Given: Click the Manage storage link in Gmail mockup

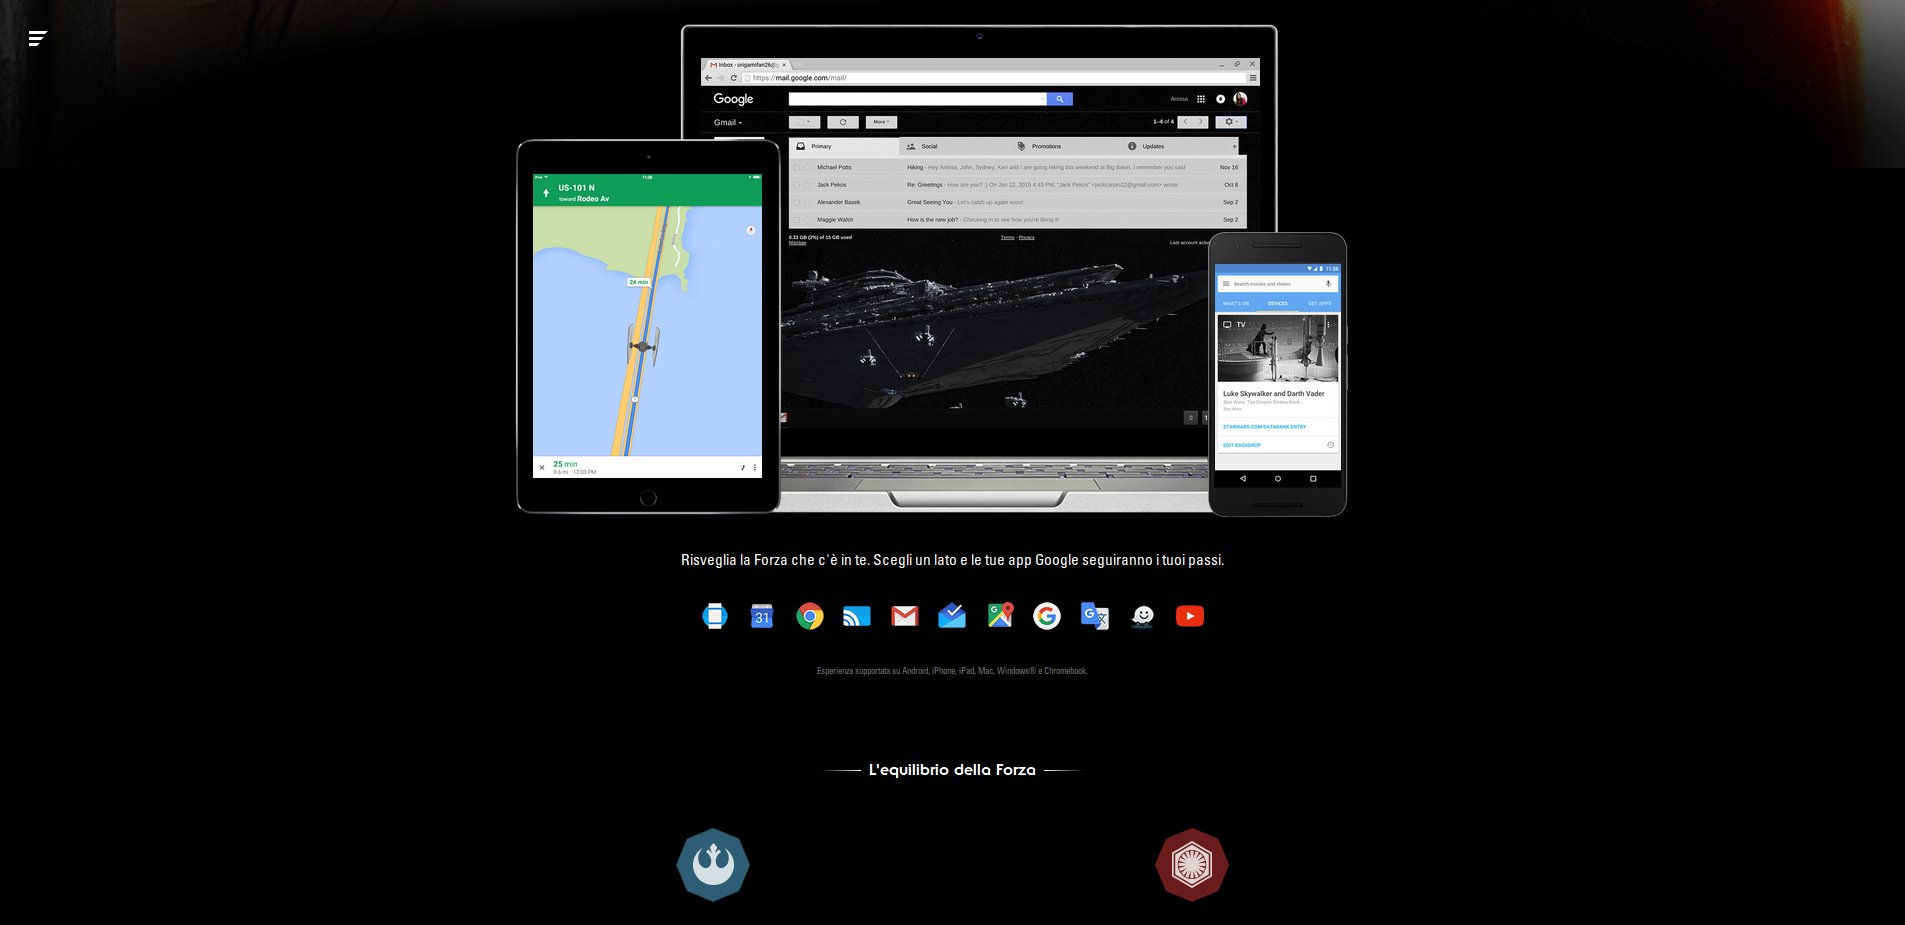Looking at the screenshot, I should tap(797, 243).
